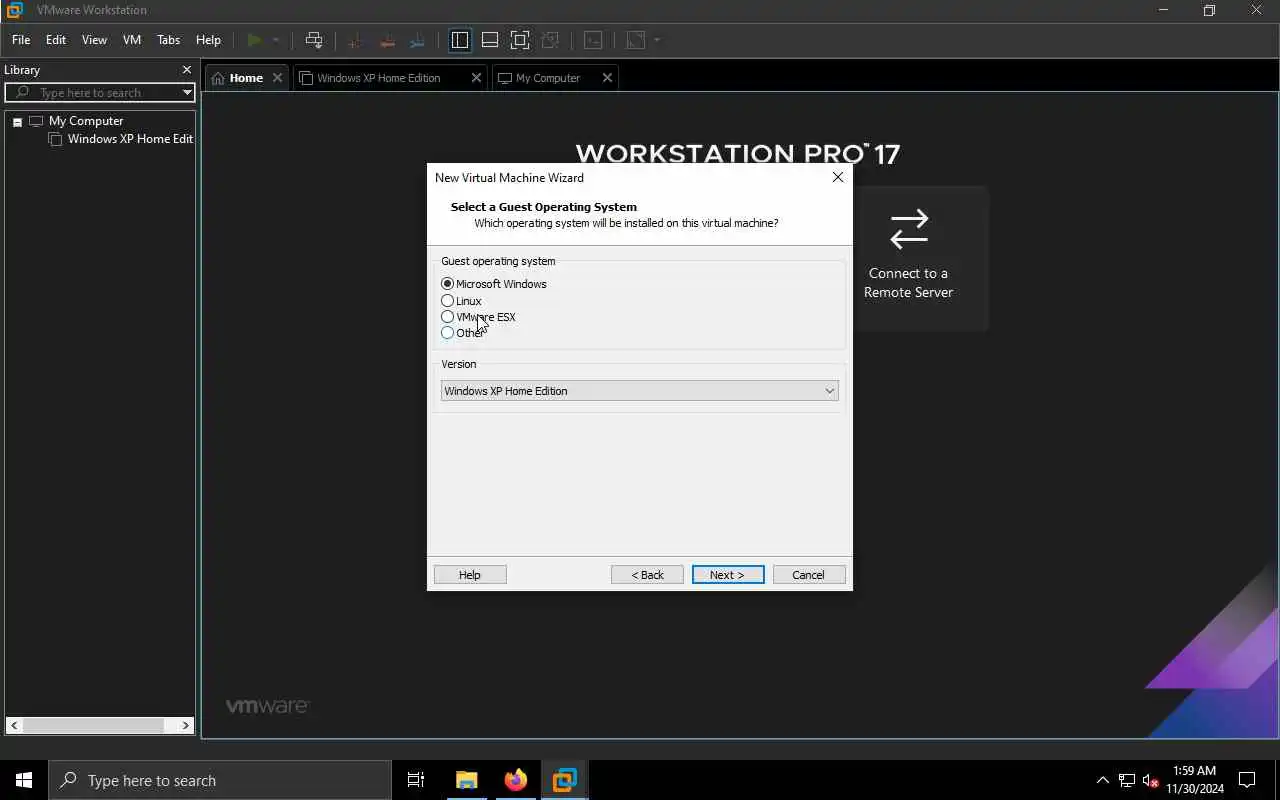Click the console view toolbar icon
The image size is (1280, 800).
pos(593,40)
